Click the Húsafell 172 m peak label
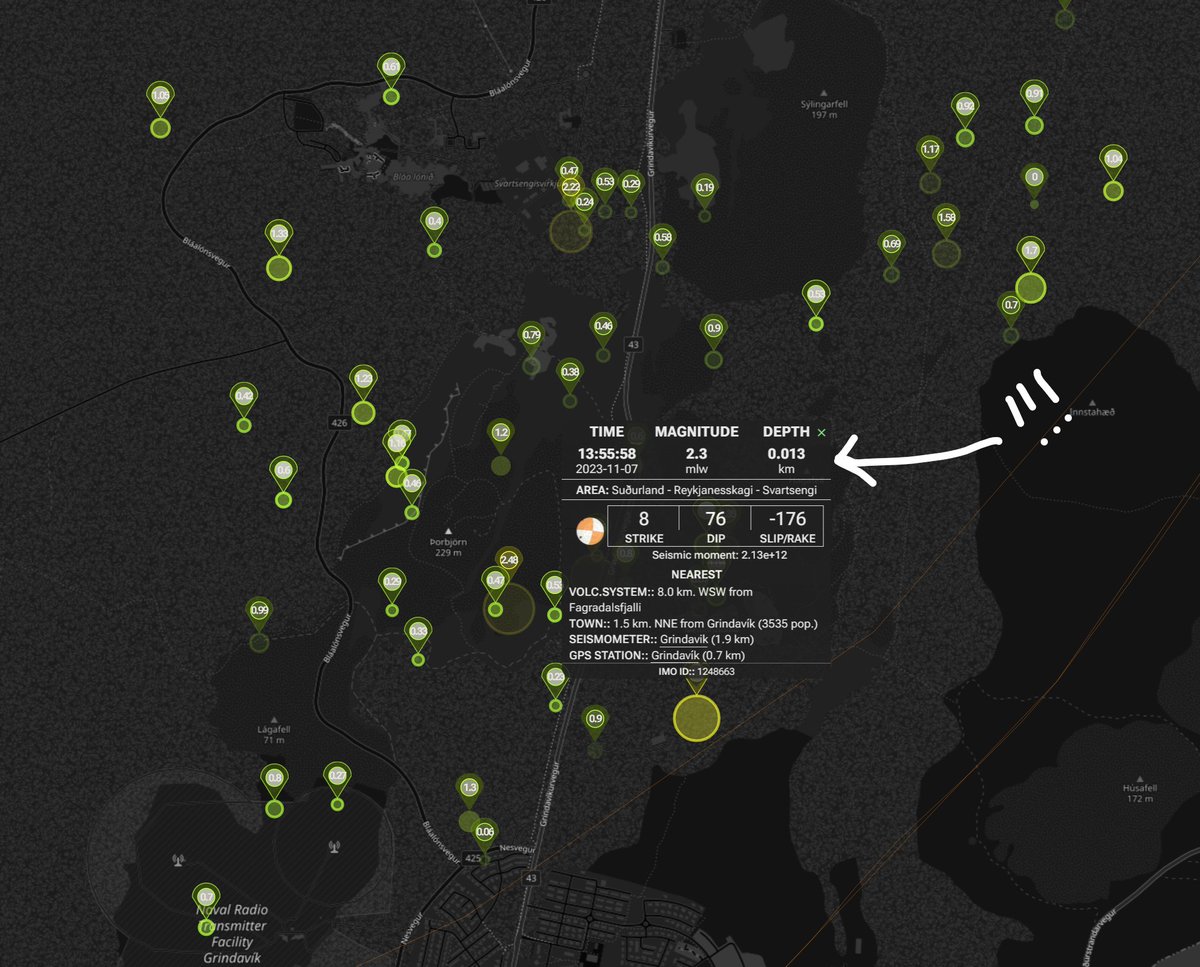1200x967 pixels. (1140, 793)
